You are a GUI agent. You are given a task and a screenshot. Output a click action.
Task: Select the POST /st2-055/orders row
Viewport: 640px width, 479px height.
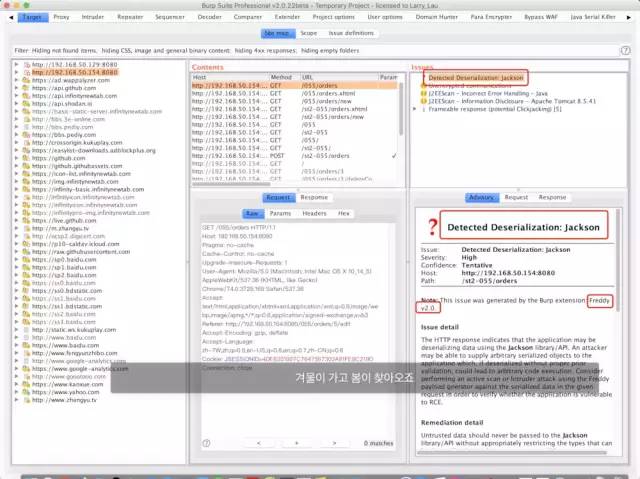293,156
